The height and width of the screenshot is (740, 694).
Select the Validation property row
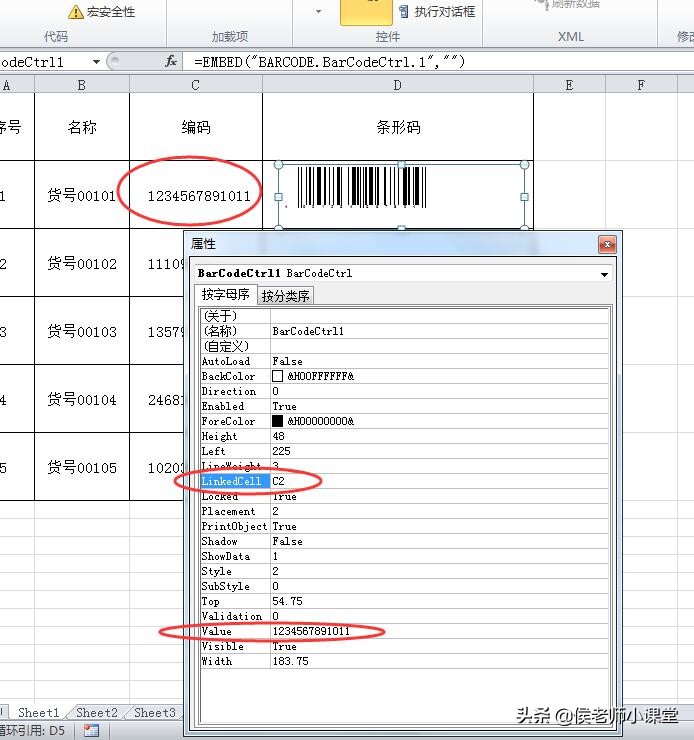[x=404, y=616]
